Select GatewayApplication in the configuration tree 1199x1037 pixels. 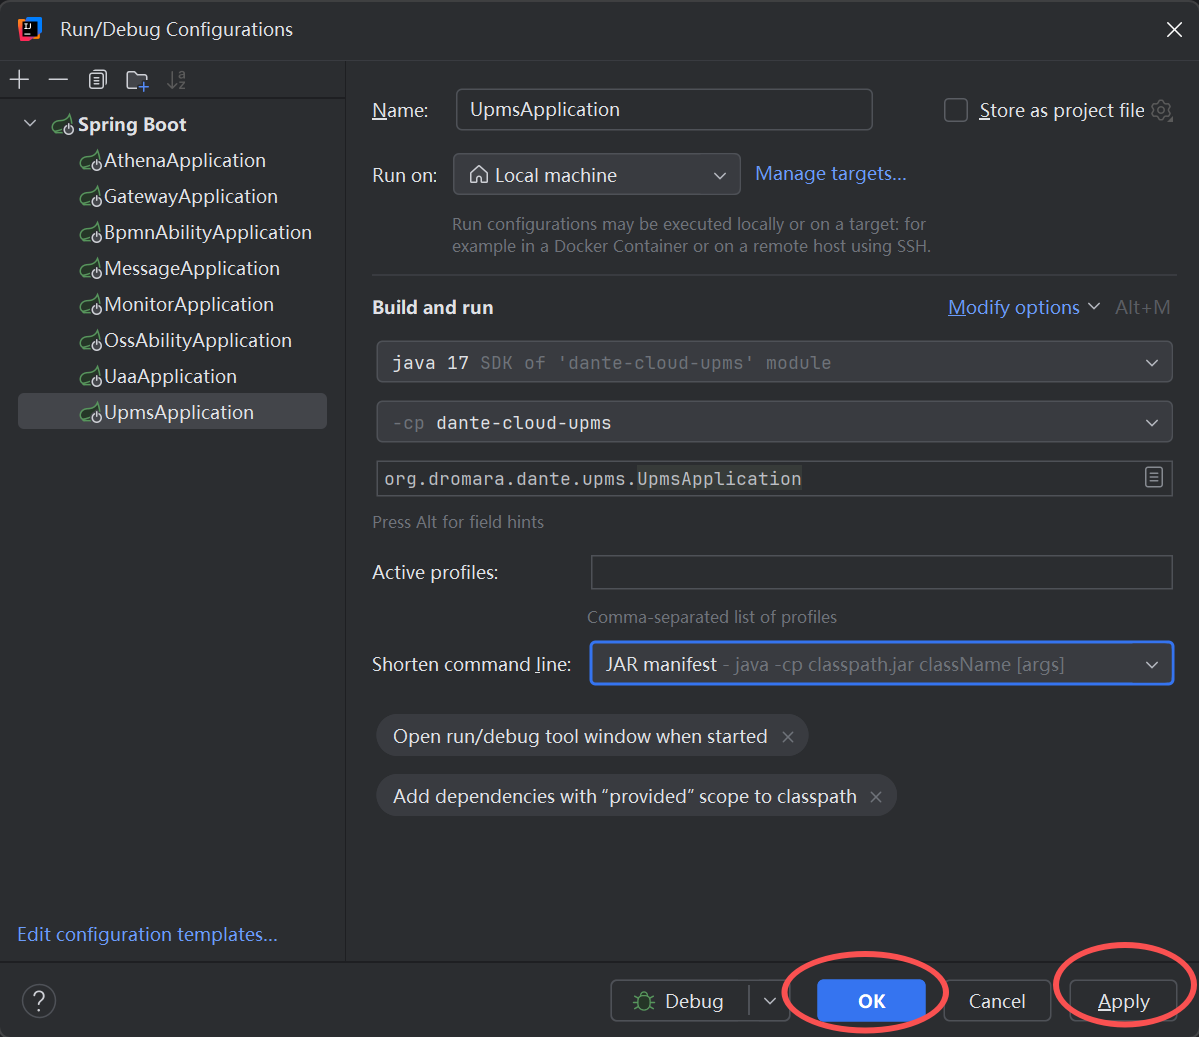[x=190, y=197]
